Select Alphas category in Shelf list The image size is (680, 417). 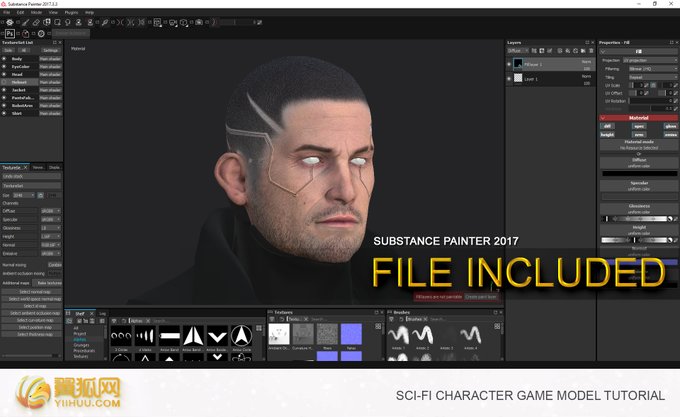point(80,340)
